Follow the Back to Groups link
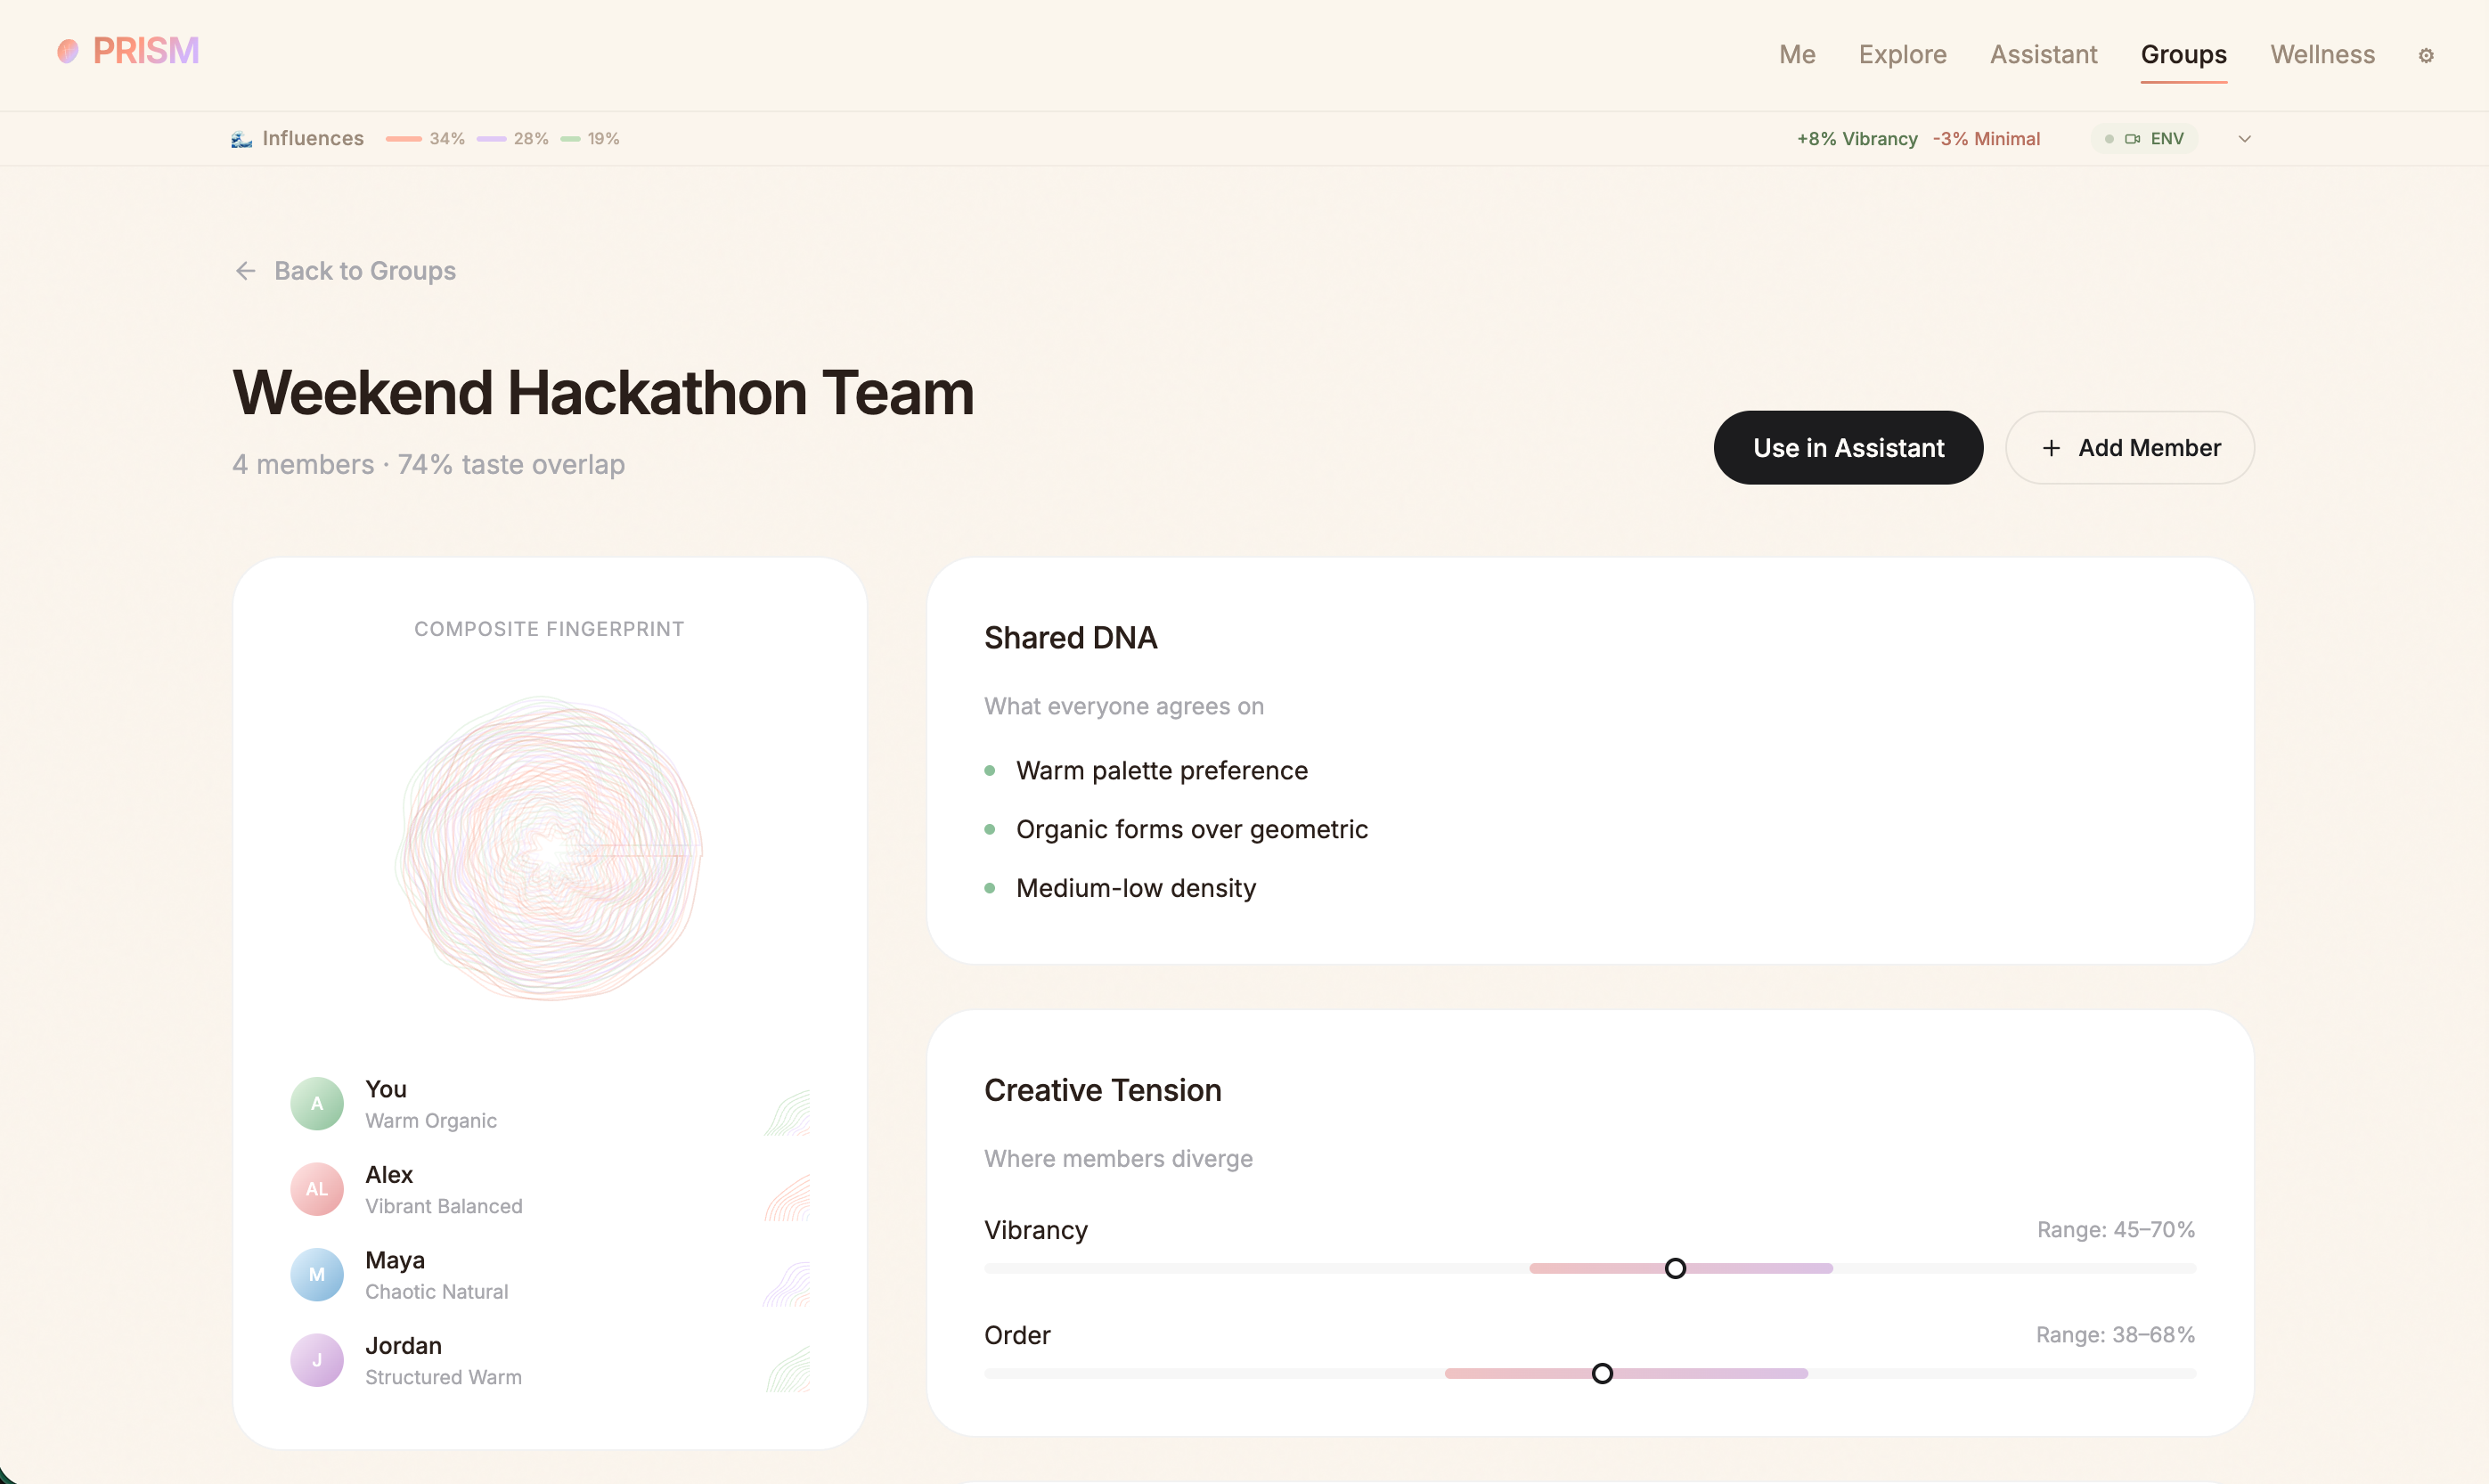The width and height of the screenshot is (2489, 1484). pyautogui.click(x=364, y=271)
